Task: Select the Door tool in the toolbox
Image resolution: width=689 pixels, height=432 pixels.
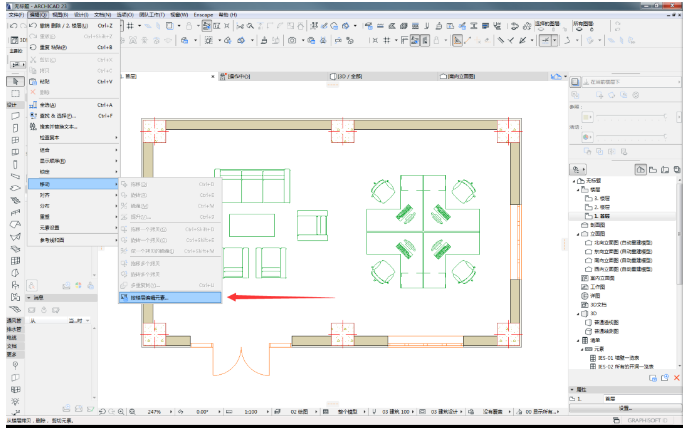Action: tap(15, 128)
